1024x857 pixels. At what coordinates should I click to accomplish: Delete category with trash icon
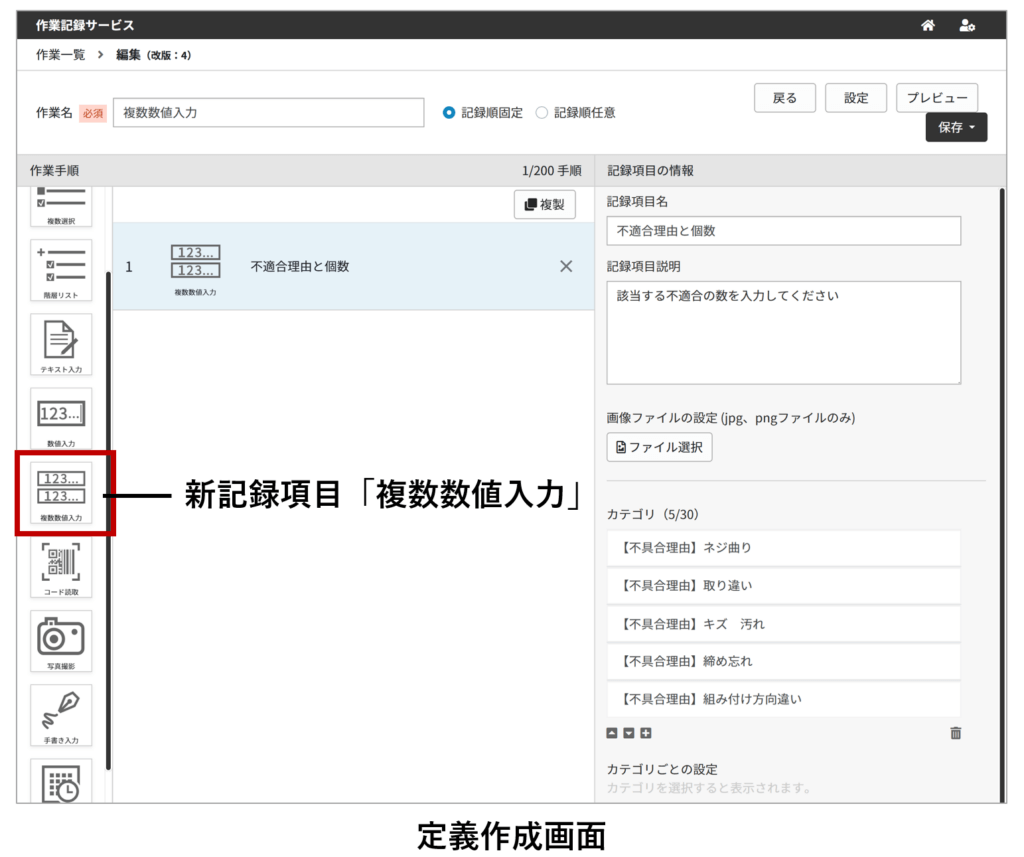(x=955, y=733)
